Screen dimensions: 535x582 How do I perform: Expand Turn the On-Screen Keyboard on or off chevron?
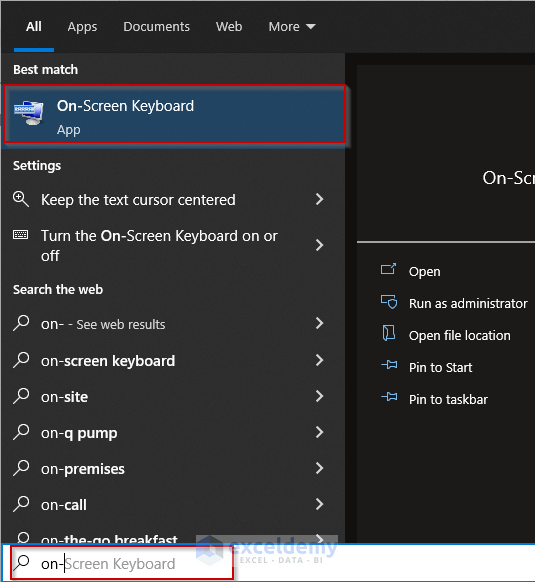click(319, 245)
